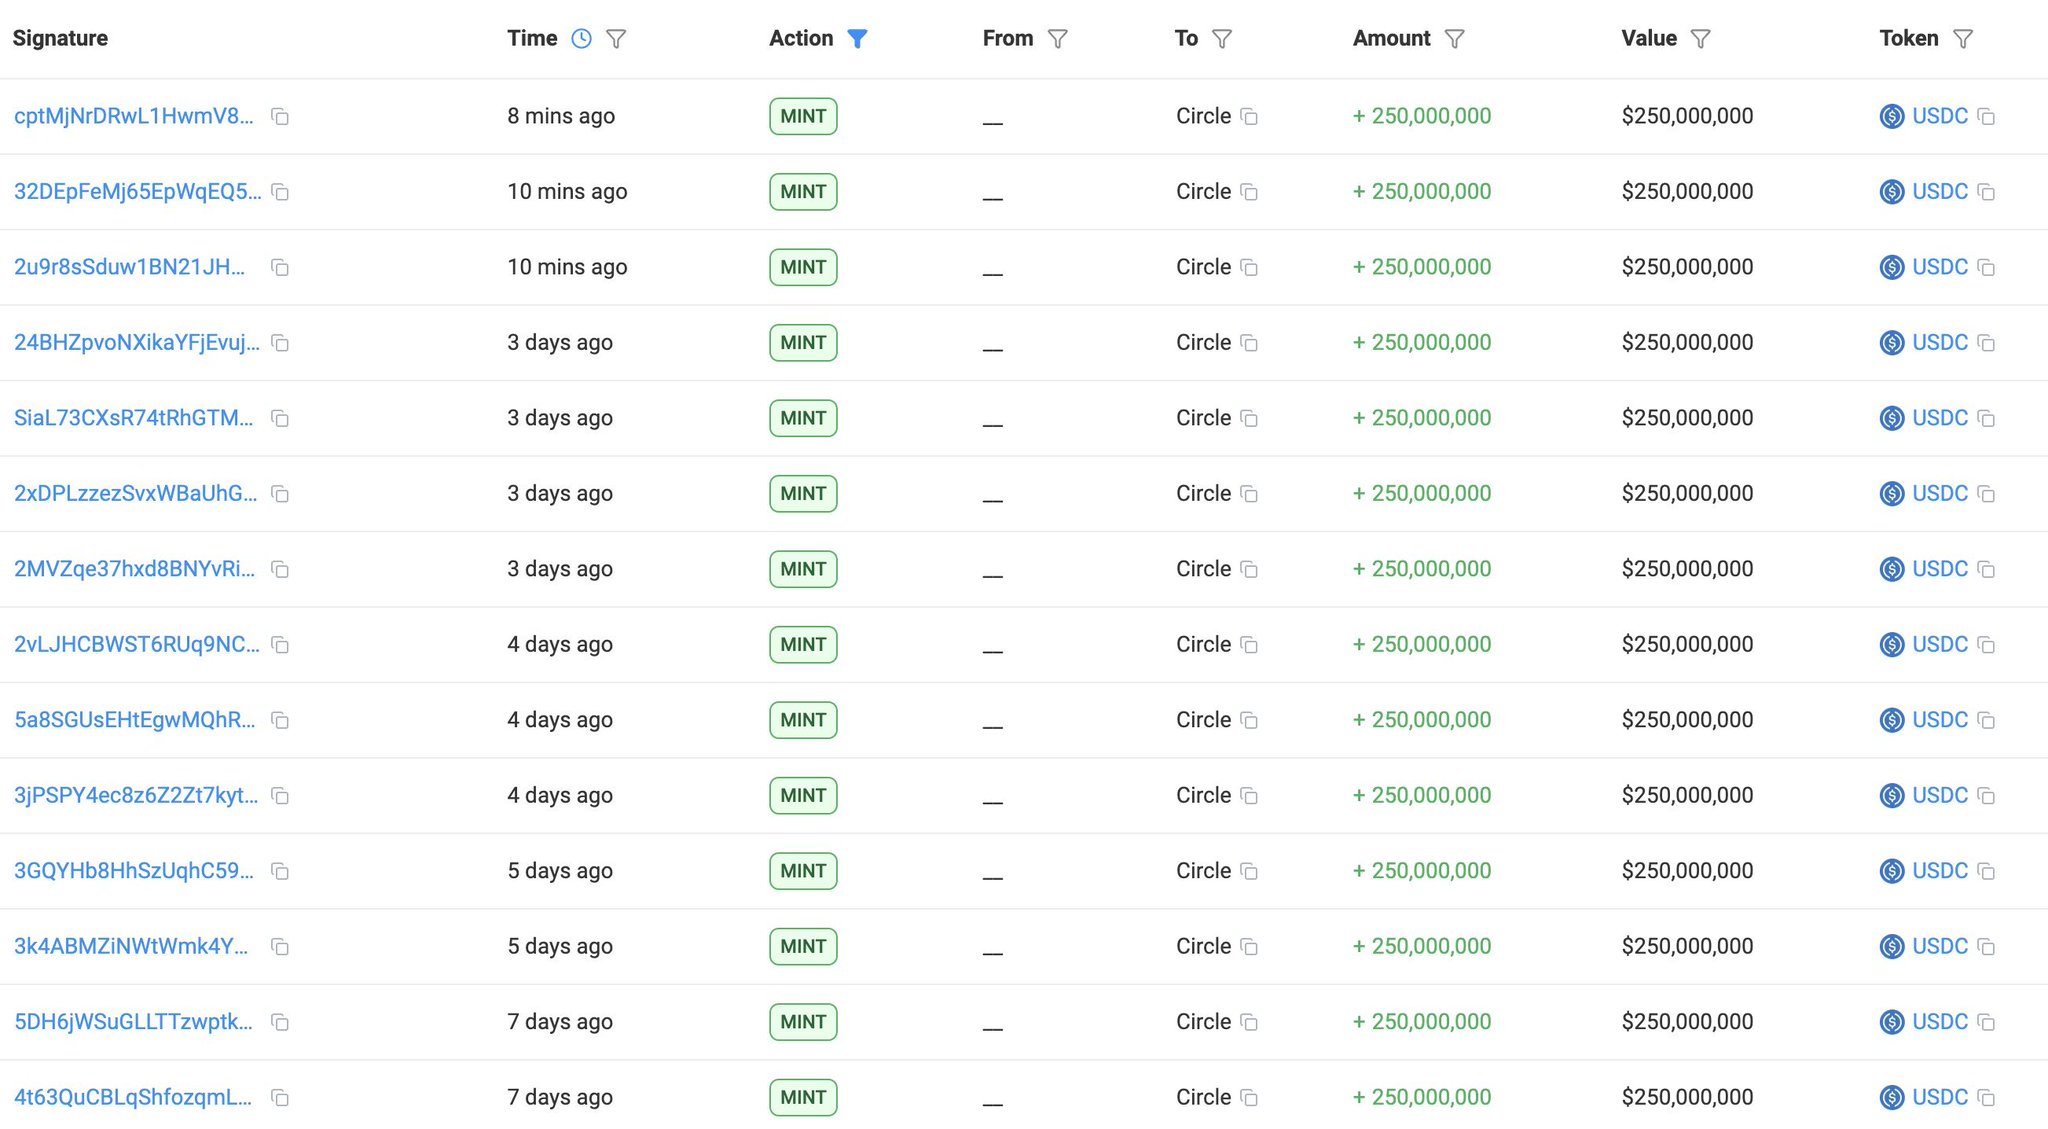Toggle time format using clock icon
The width and height of the screenshot is (2048, 1129).
tap(581, 39)
